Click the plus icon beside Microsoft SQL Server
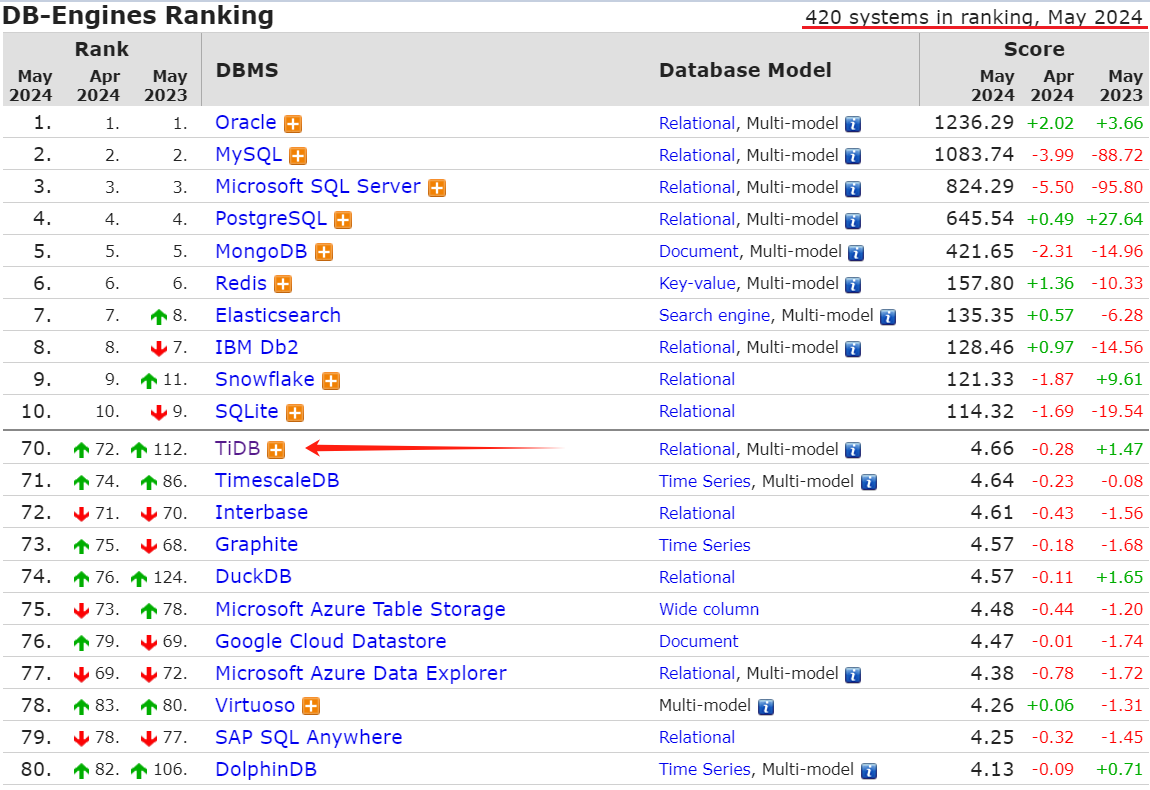1150x790 pixels. [437, 189]
